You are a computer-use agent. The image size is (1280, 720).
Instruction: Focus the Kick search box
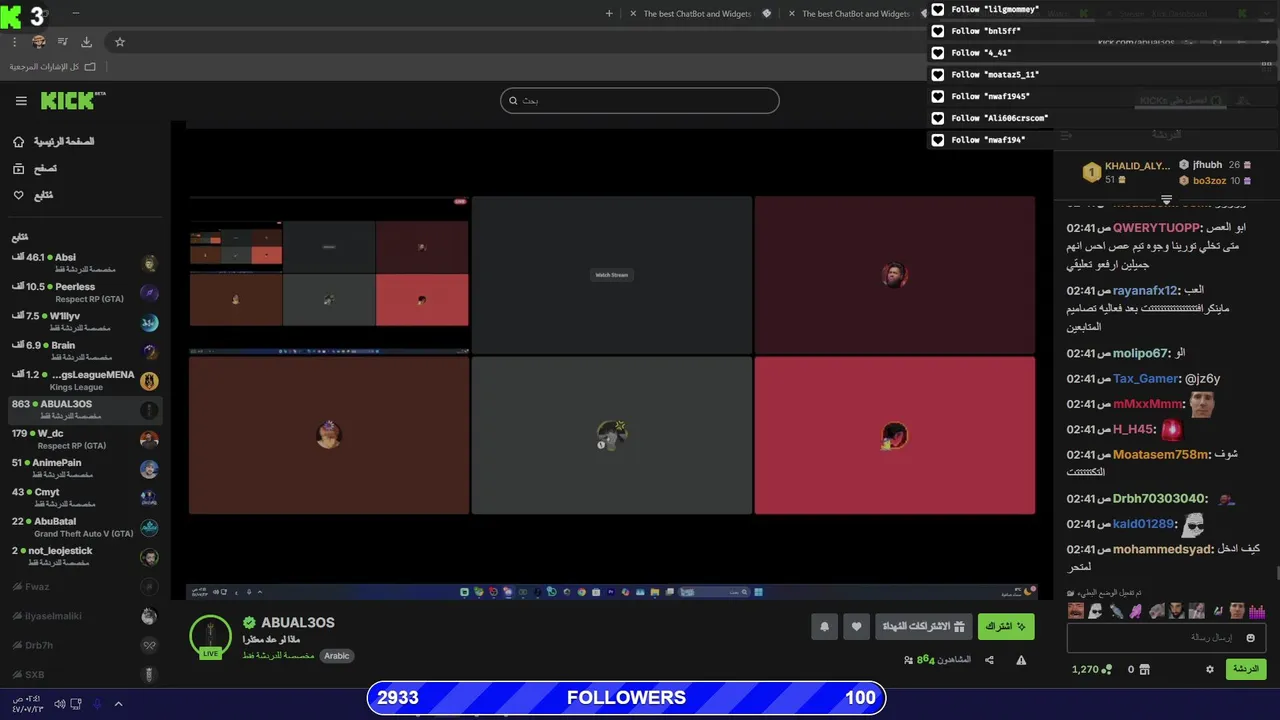(x=639, y=100)
